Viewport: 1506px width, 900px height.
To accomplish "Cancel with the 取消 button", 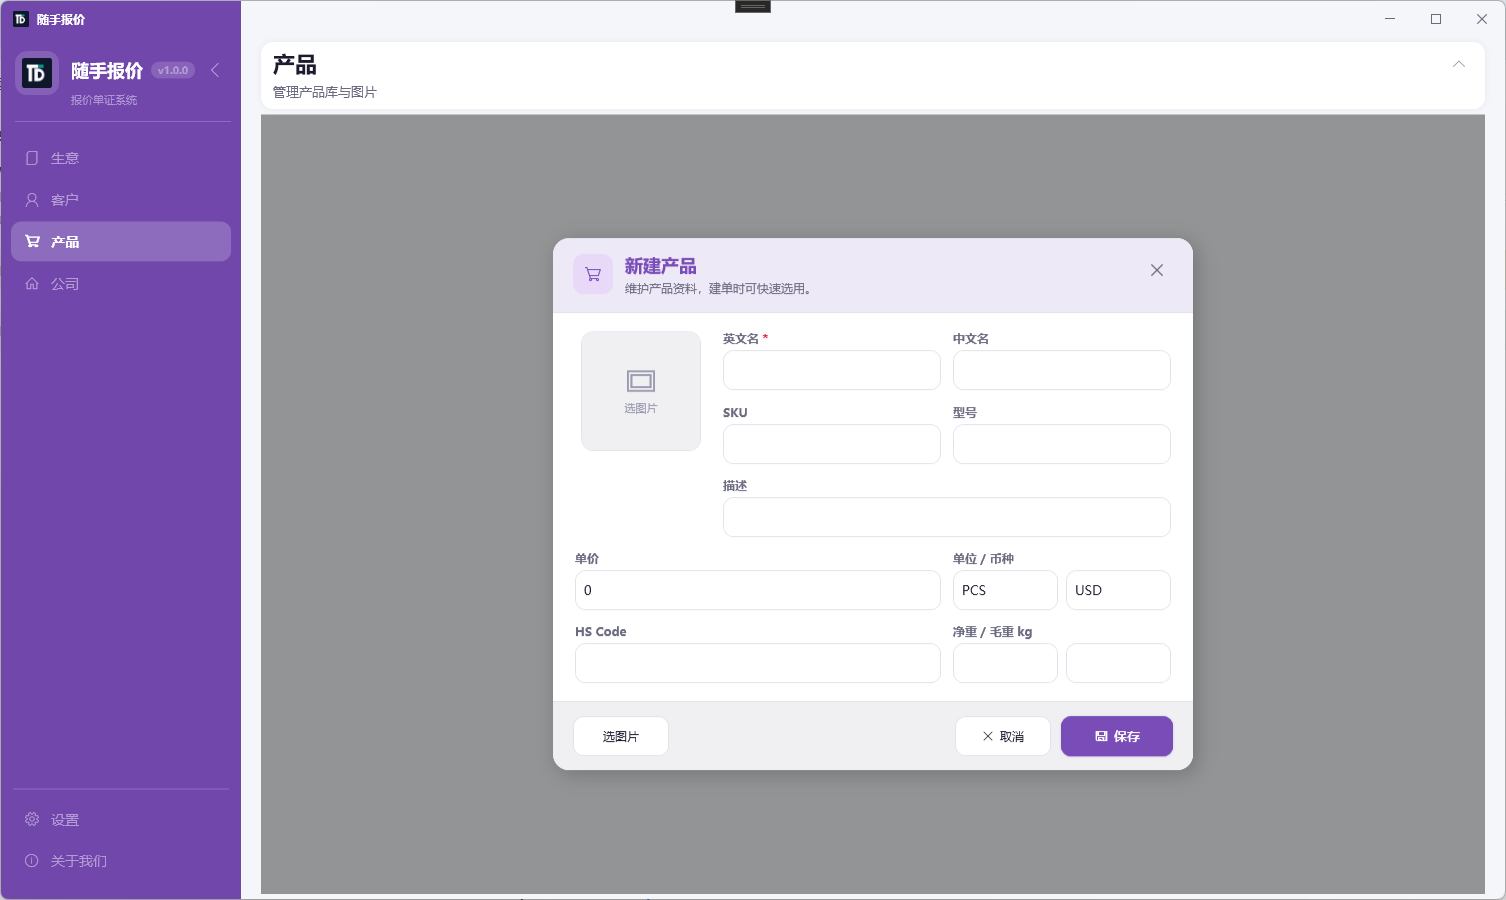I will click(x=1003, y=736).
